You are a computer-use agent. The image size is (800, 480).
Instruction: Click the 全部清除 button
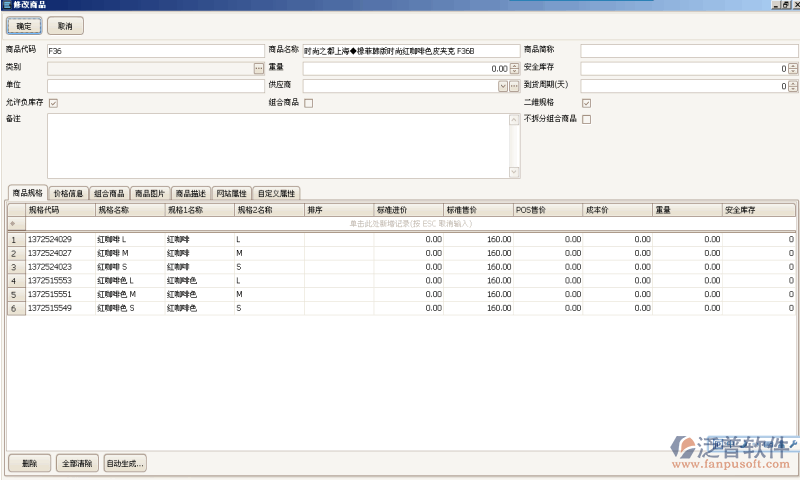click(77, 463)
